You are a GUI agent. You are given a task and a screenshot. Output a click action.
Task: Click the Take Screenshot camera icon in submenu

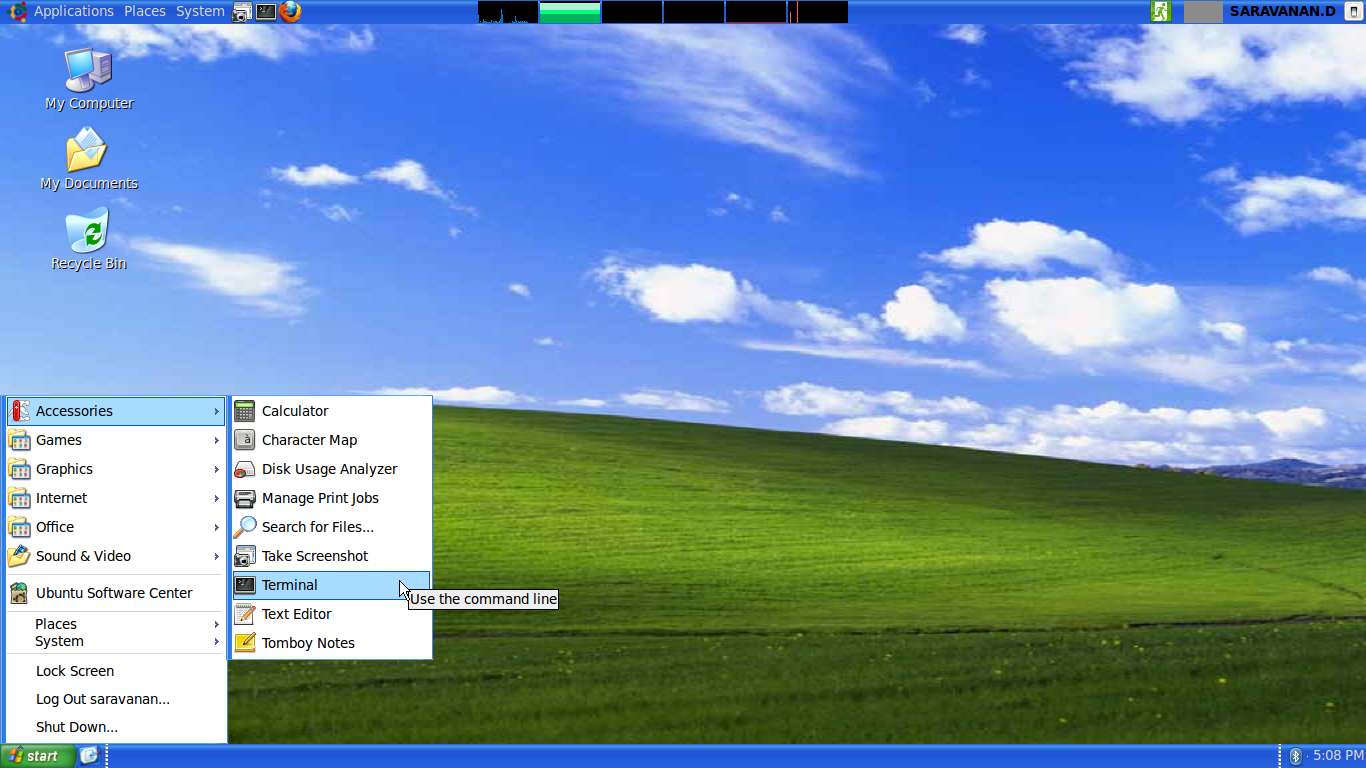pyautogui.click(x=245, y=556)
